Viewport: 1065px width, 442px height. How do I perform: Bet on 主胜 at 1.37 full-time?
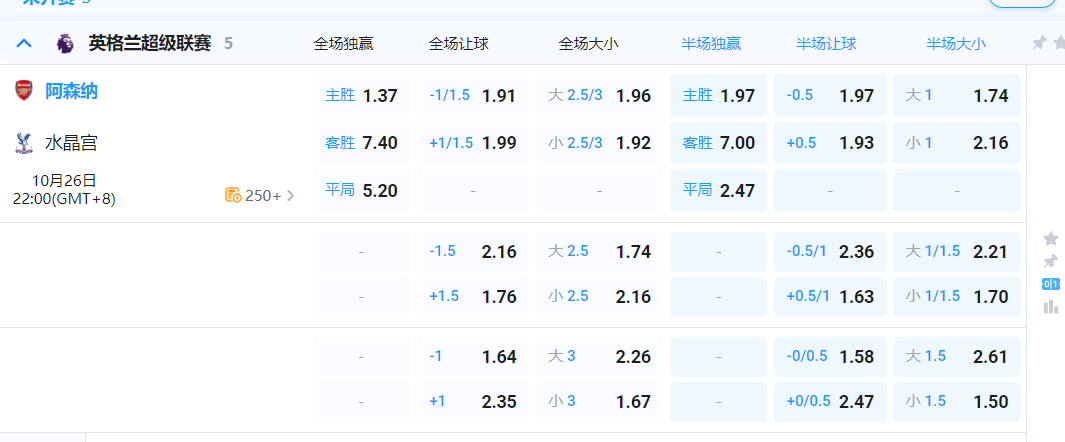pos(361,96)
